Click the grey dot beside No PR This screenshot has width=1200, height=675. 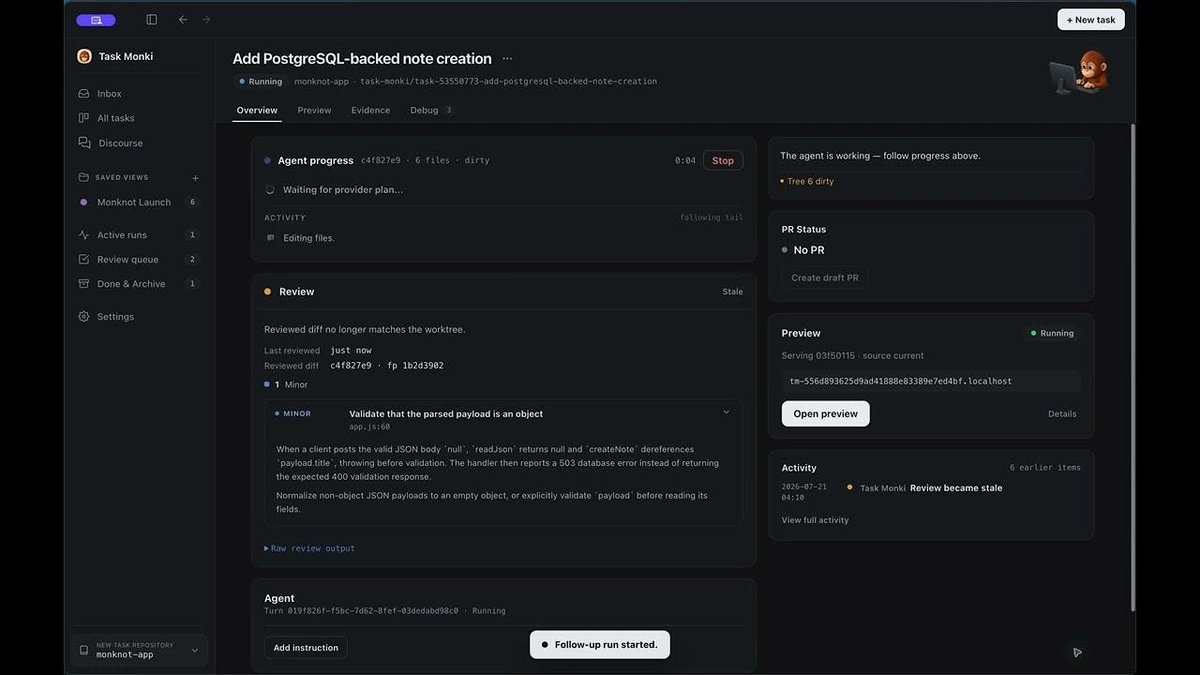pos(785,250)
